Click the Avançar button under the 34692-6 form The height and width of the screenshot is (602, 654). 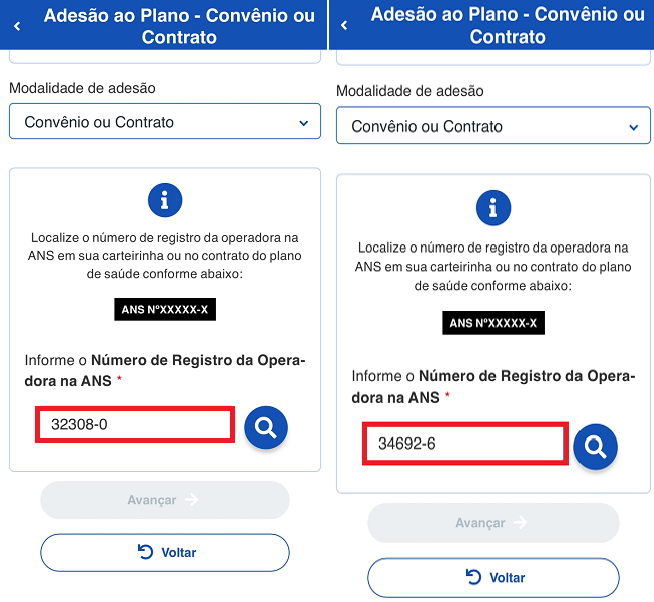(x=493, y=523)
